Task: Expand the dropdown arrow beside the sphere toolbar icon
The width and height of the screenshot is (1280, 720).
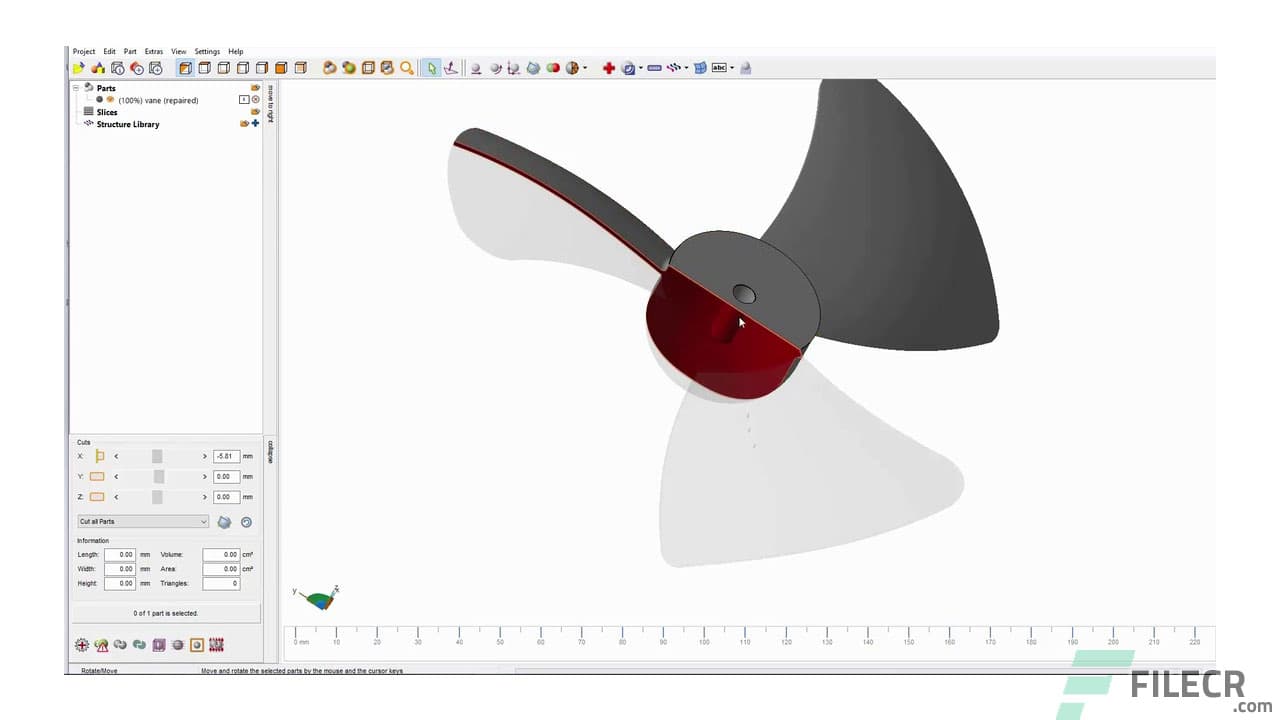Action: [585, 68]
